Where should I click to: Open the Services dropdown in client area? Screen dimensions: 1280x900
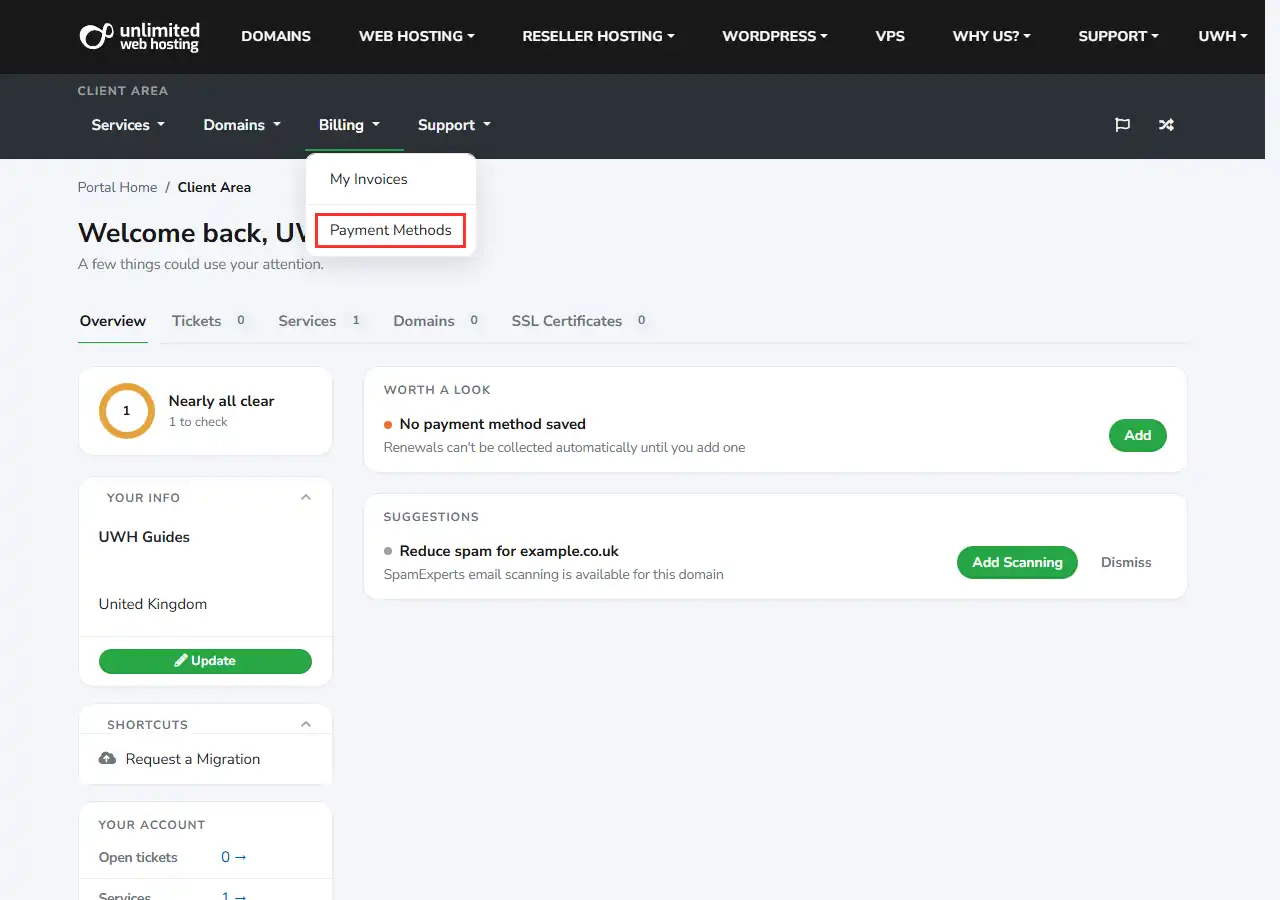click(x=128, y=125)
